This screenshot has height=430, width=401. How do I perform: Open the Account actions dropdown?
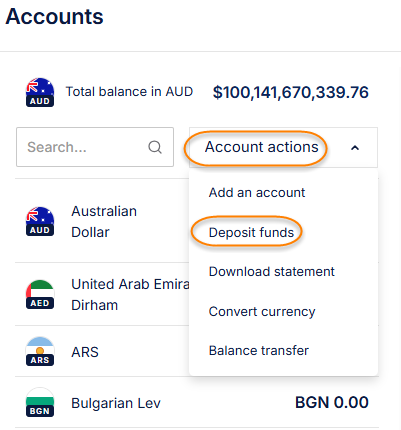coord(283,147)
